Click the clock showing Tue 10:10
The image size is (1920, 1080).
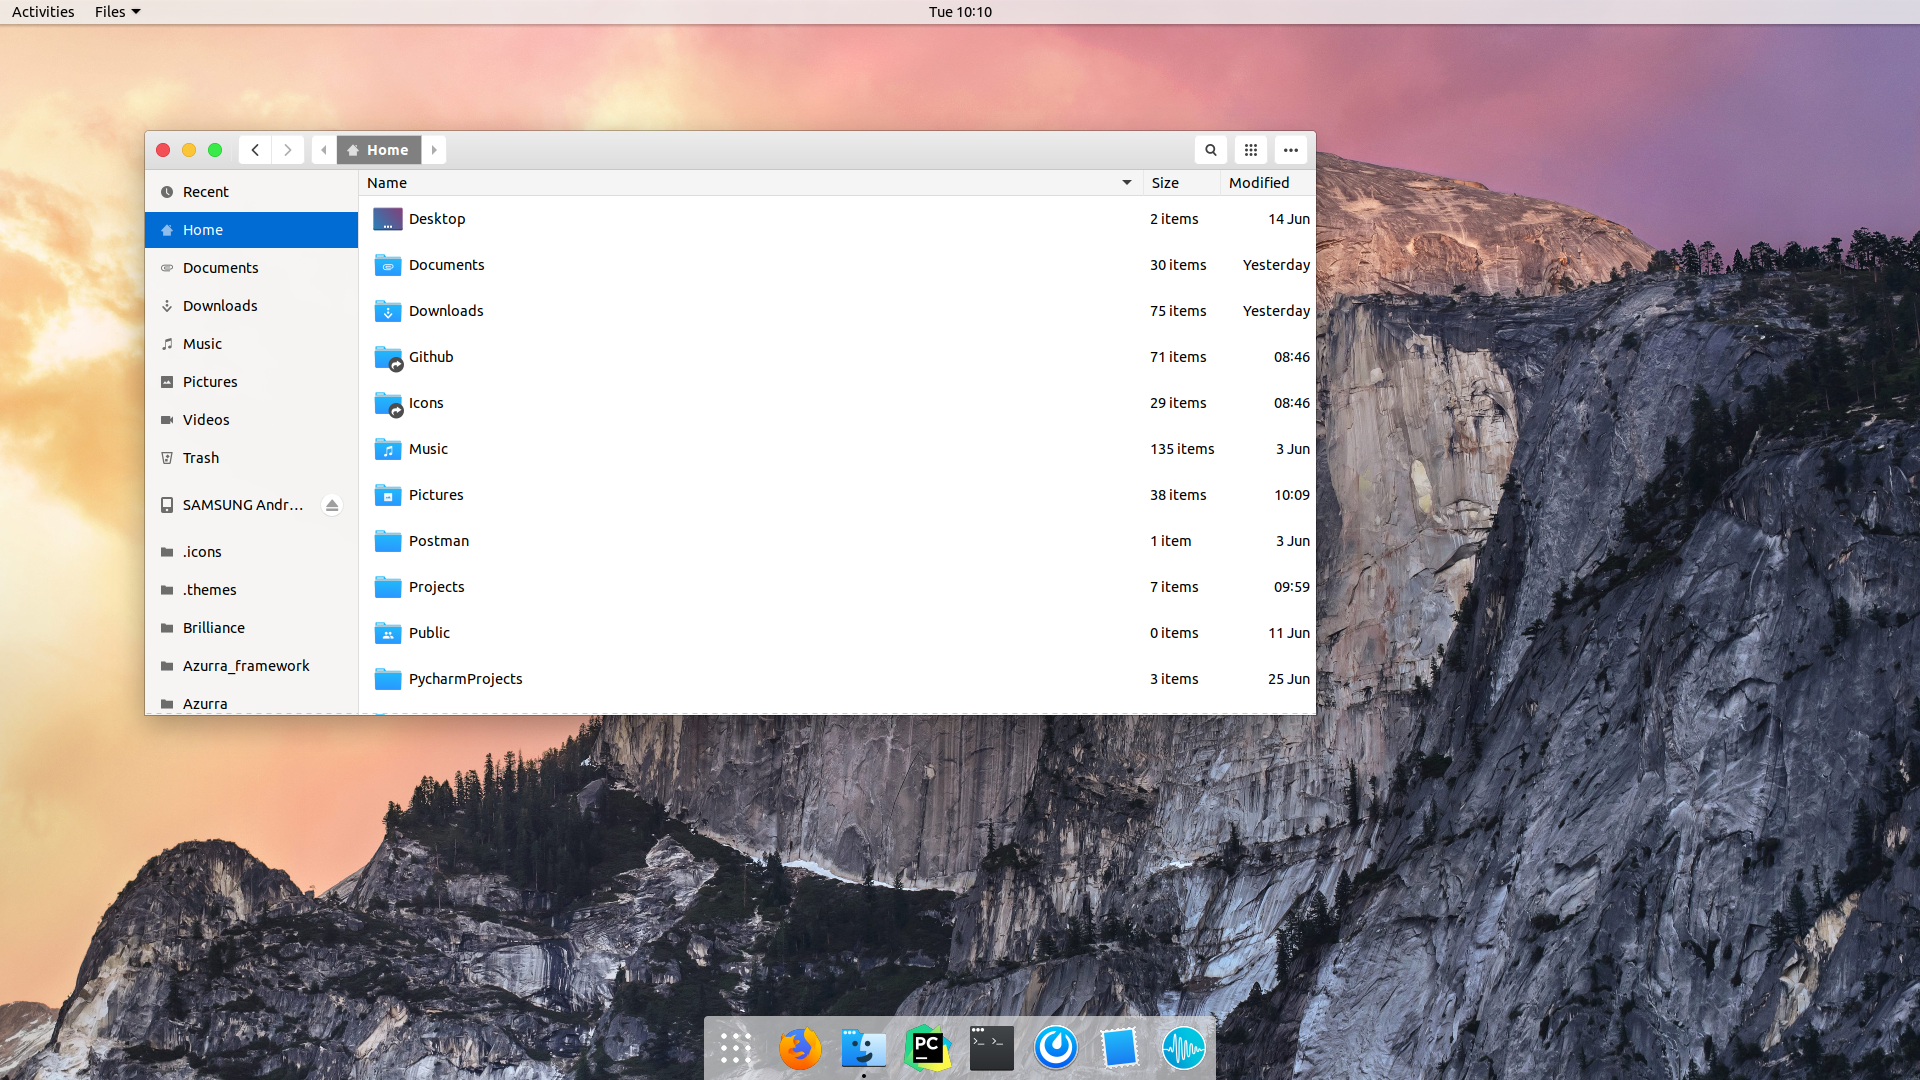pyautogui.click(x=958, y=12)
